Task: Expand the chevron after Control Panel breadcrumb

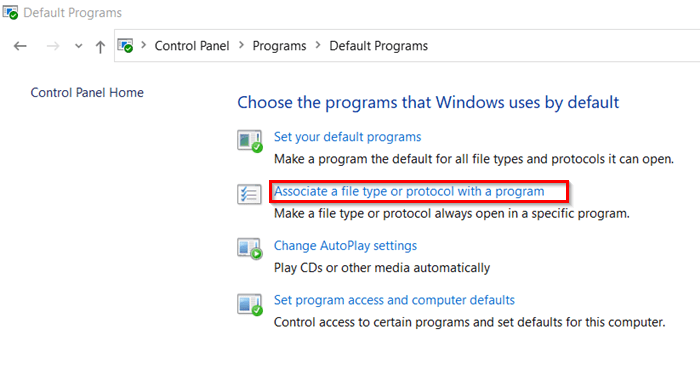Action: coord(241,45)
